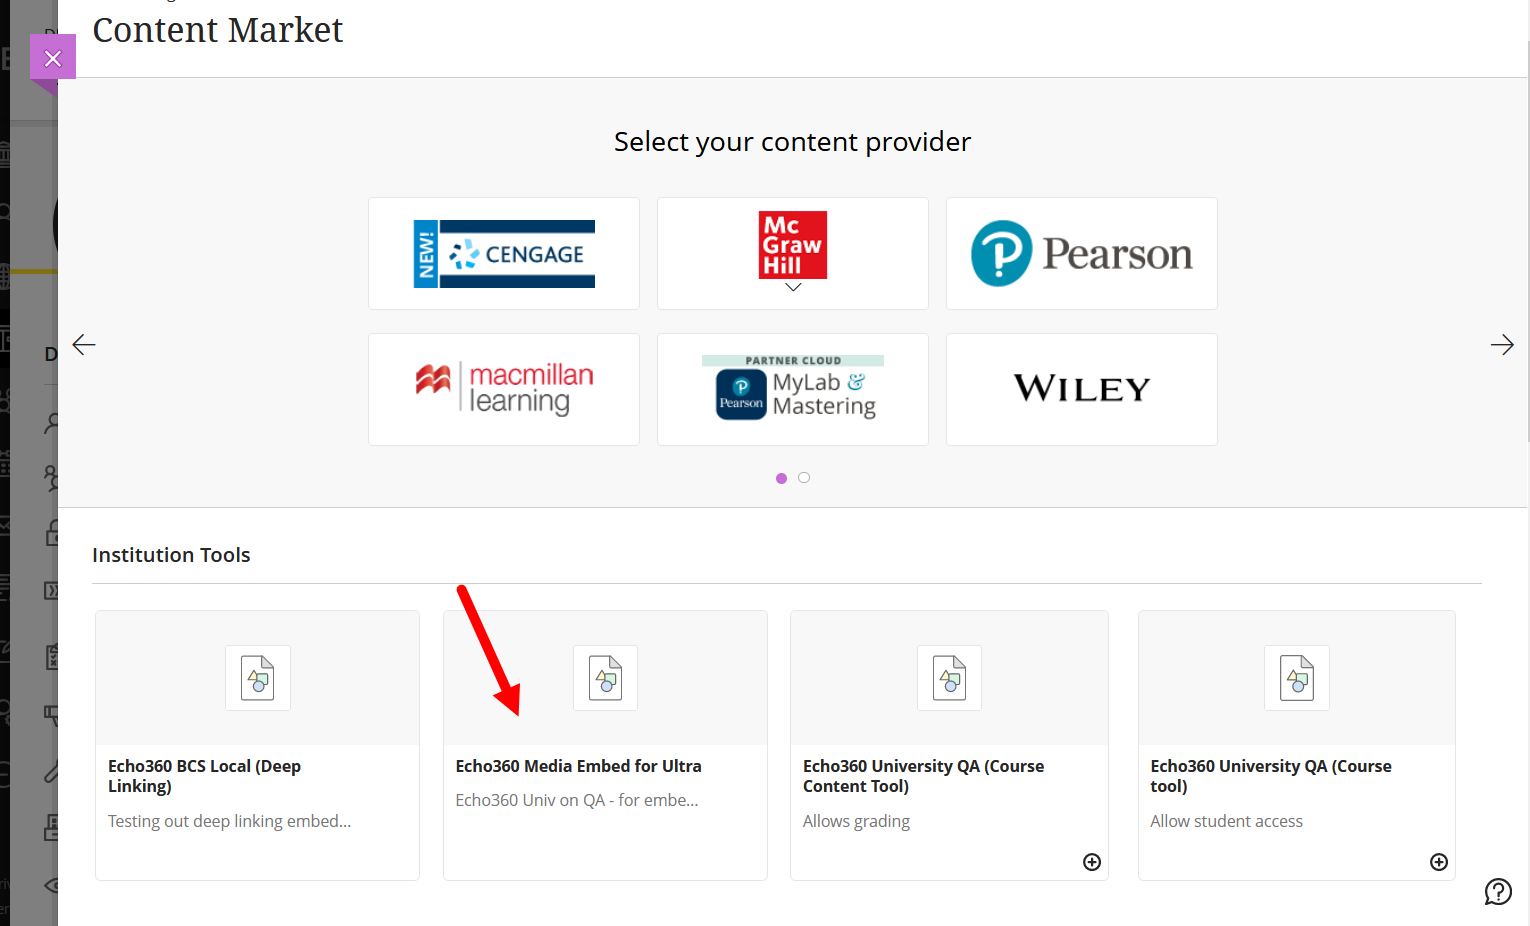Viewport: 1530px width, 926px height.
Task: Select first carousel page dot
Action: (782, 478)
